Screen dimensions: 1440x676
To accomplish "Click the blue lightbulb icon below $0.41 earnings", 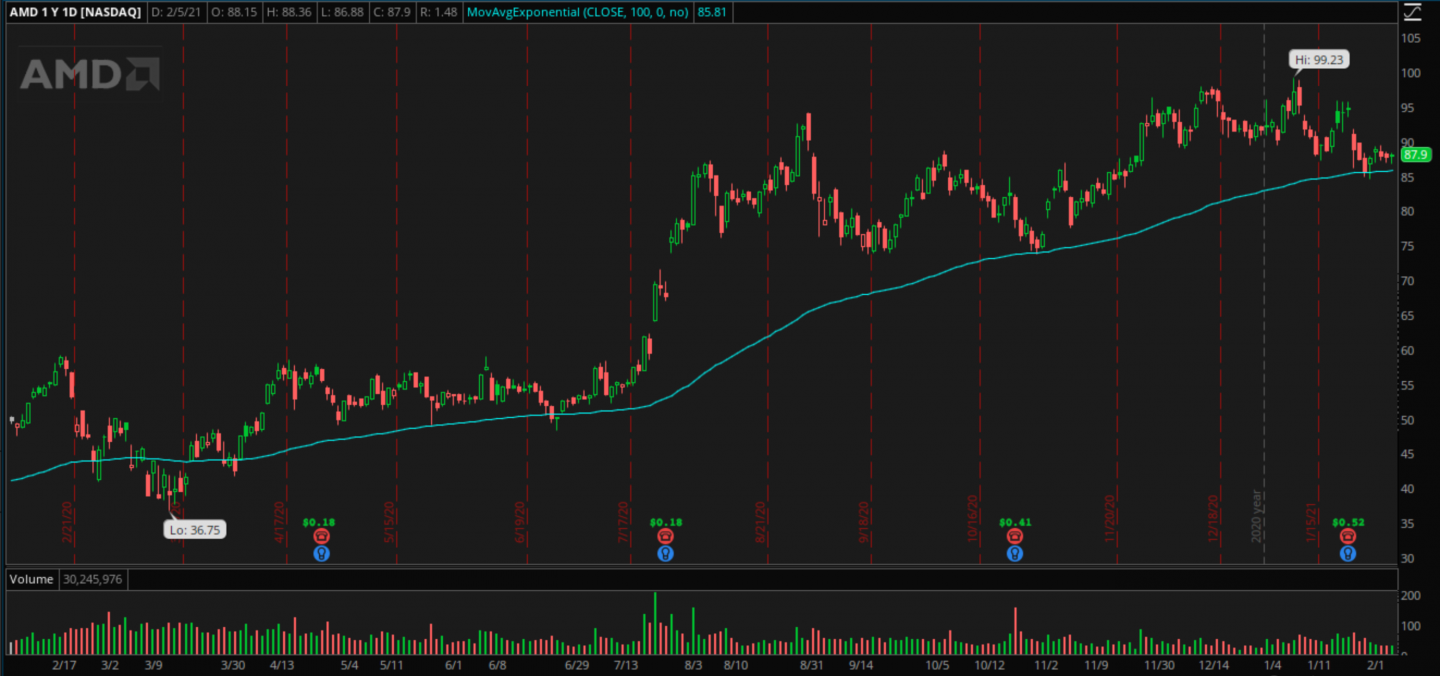I will coord(1015,553).
